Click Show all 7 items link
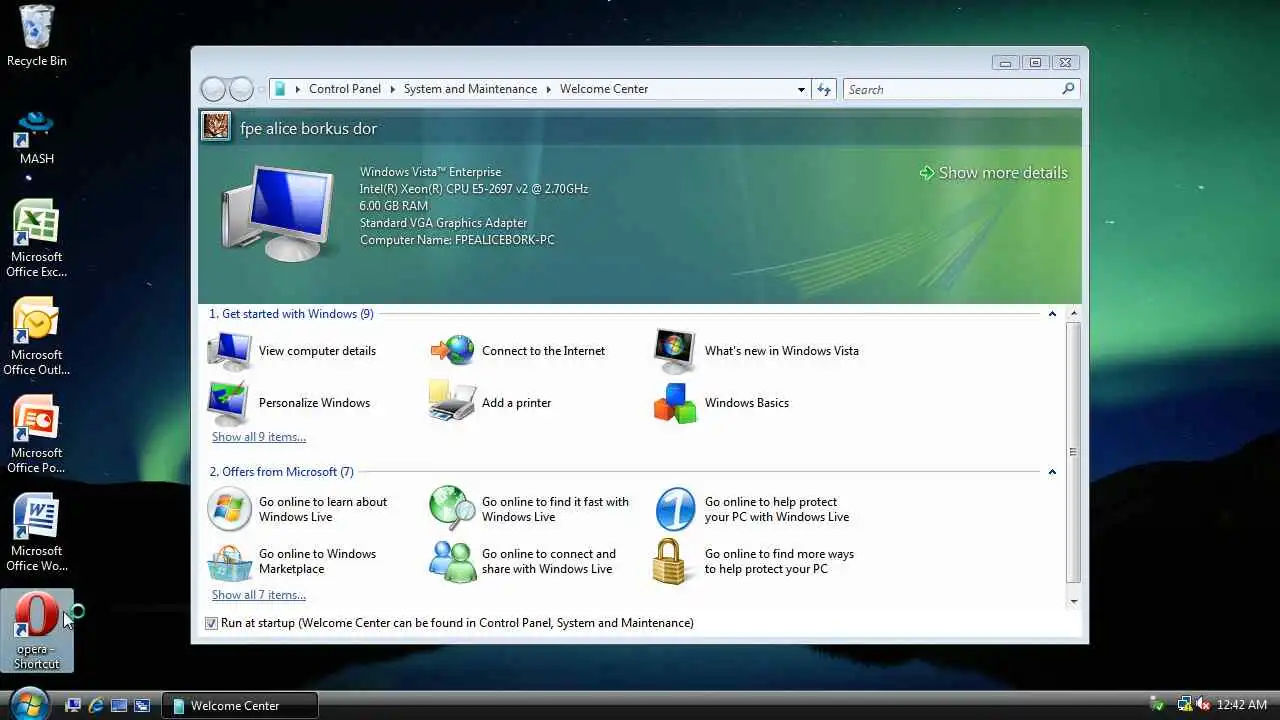 coord(259,595)
